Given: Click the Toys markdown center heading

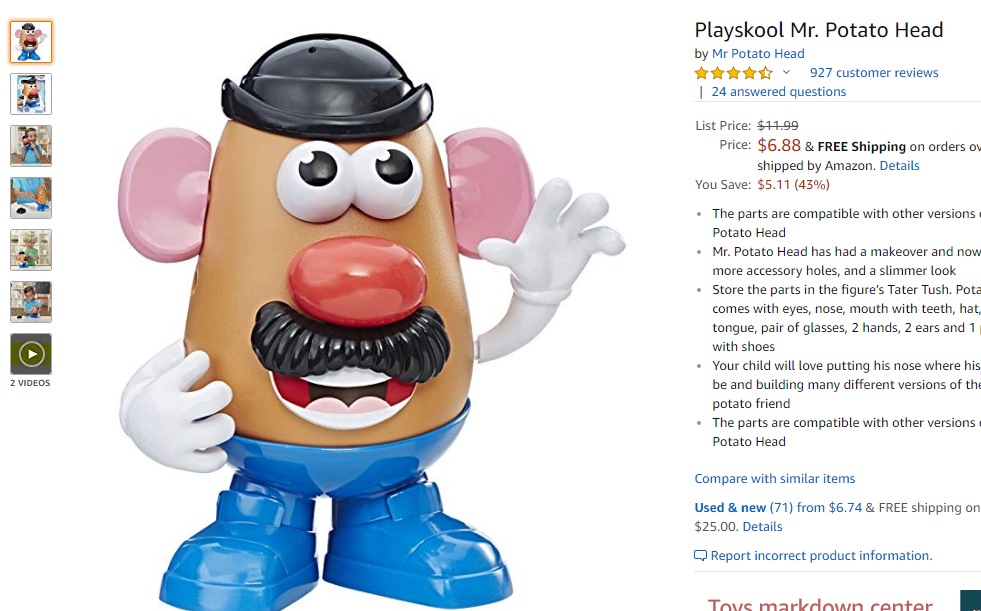Looking at the screenshot, I should tap(820, 604).
